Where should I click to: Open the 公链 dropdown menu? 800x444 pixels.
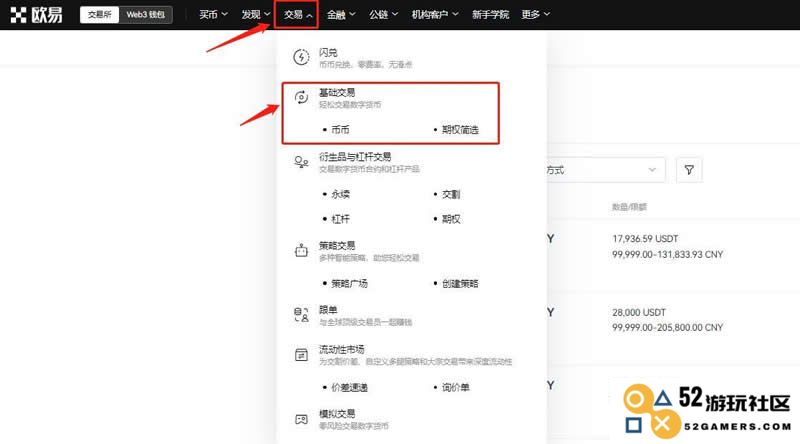[383, 15]
